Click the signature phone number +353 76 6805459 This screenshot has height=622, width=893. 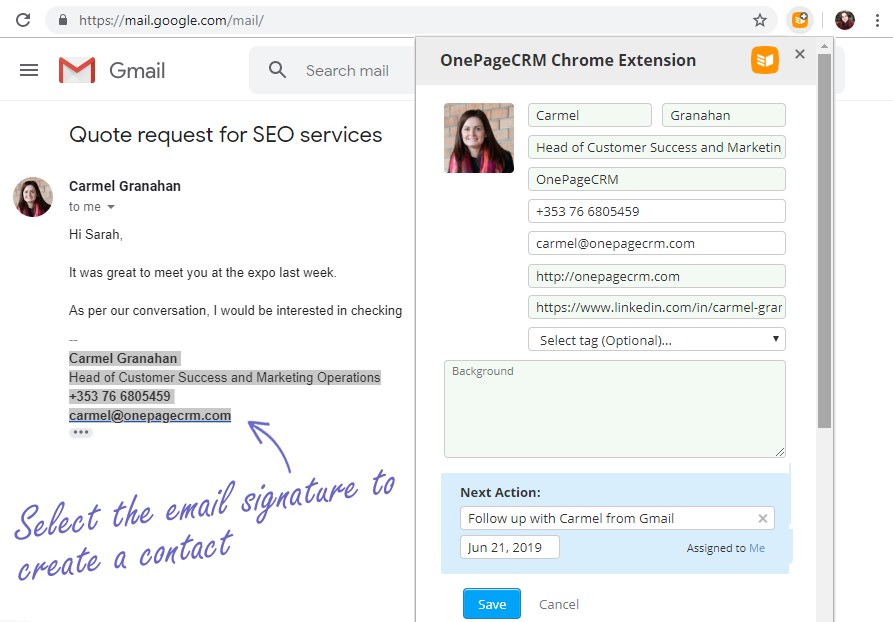[120, 396]
